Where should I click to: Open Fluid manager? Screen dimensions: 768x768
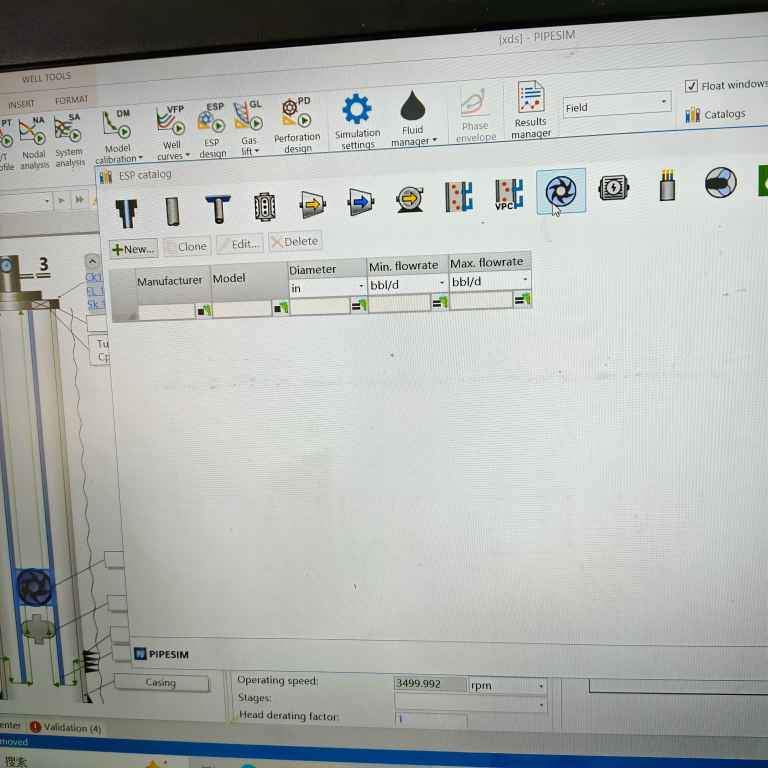pyautogui.click(x=413, y=119)
